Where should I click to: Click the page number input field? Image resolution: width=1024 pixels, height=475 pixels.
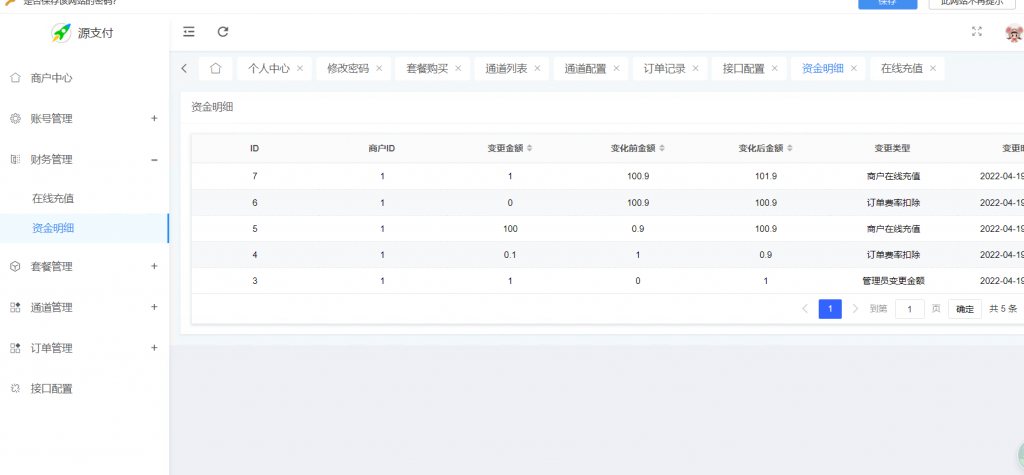pyautogui.click(x=909, y=309)
